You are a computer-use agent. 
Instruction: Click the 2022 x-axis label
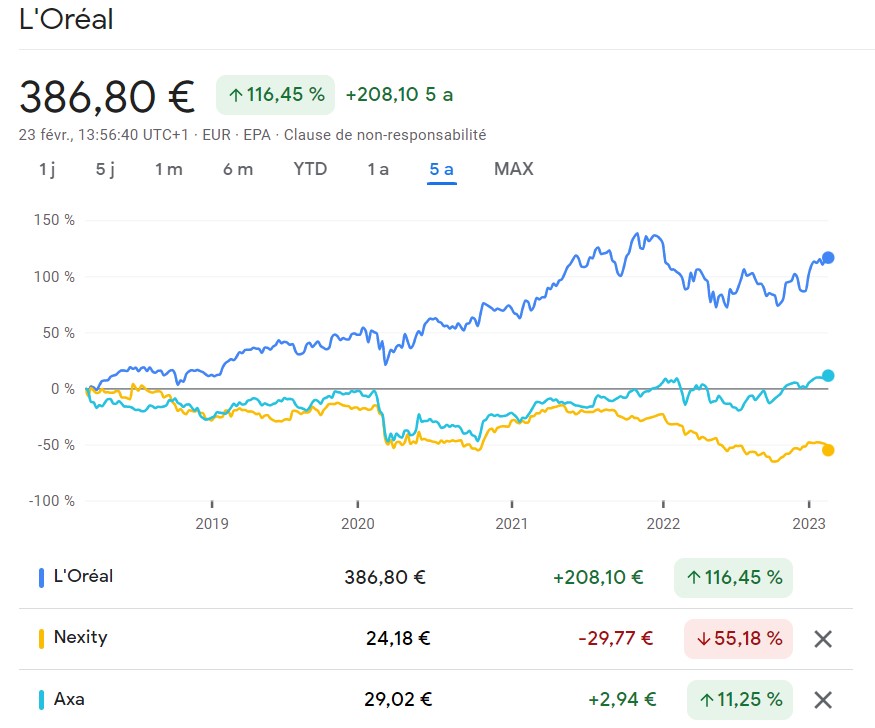663,523
